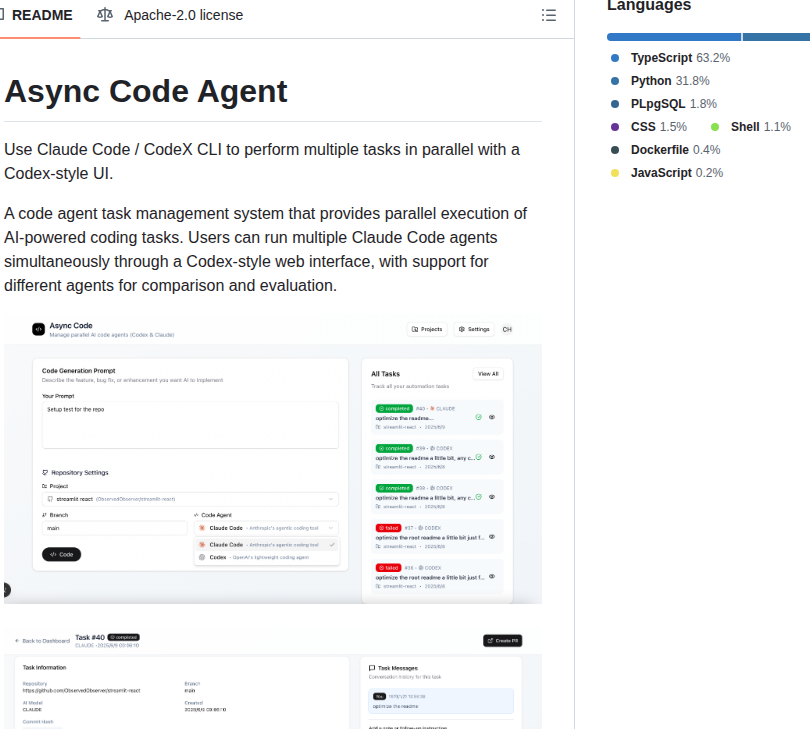Open the Apache-2.0 license tab
810x729 pixels.
pyautogui.click(x=170, y=15)
